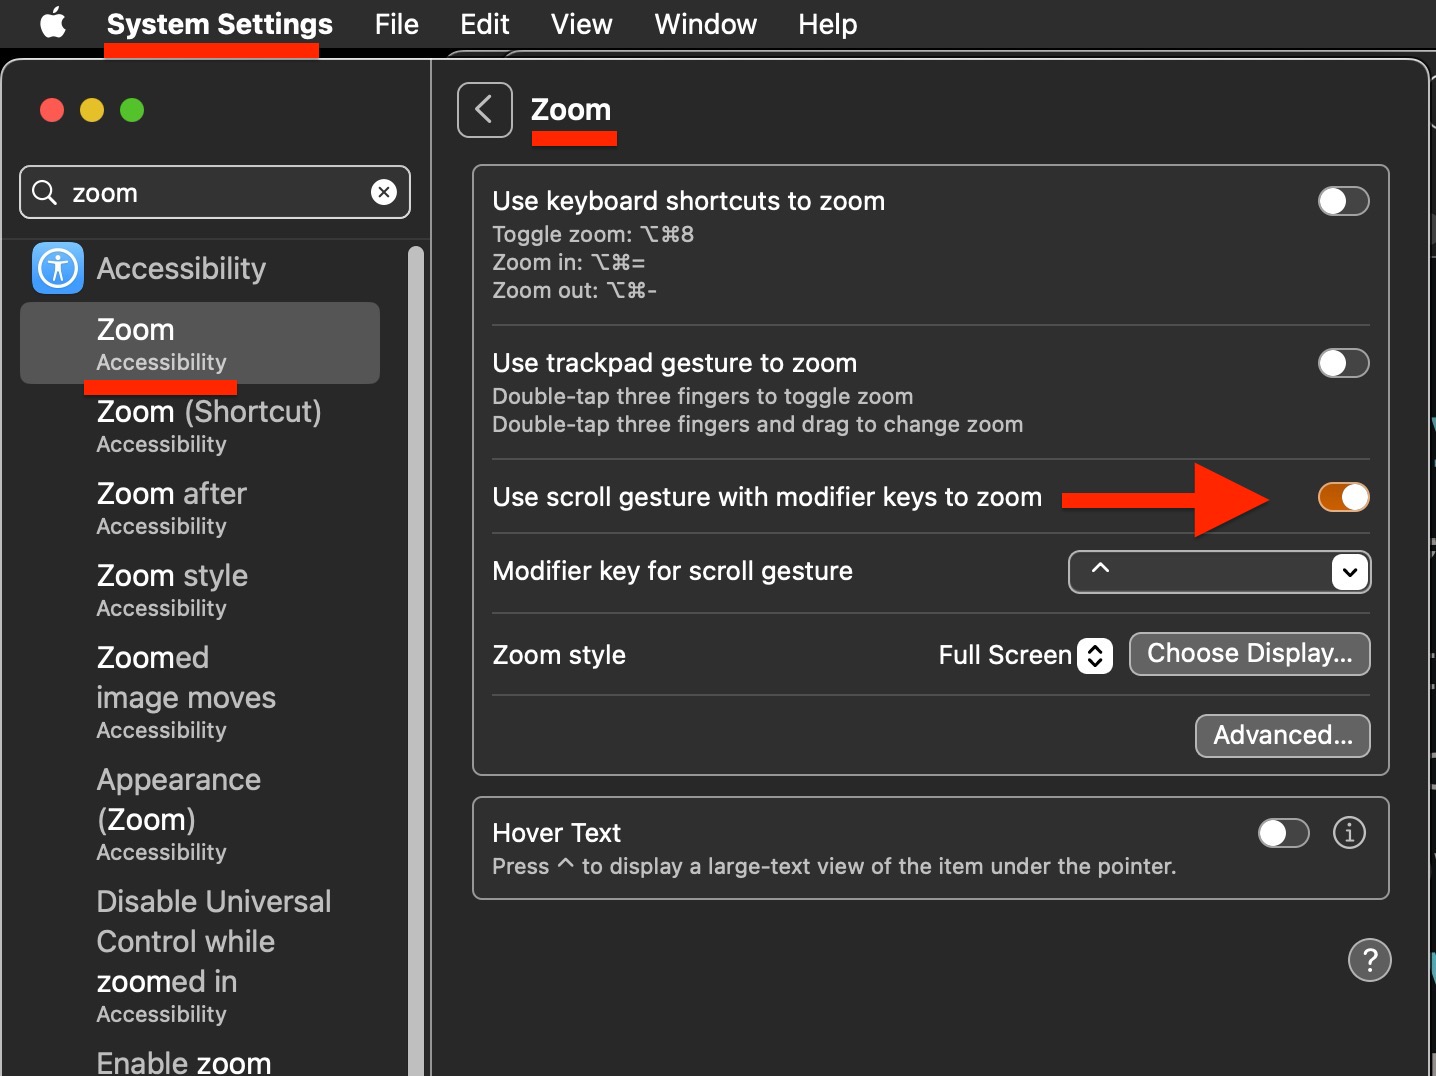Open the Help menu
This screenshot has width=1436, height=1076.
(x=828, y=24)
